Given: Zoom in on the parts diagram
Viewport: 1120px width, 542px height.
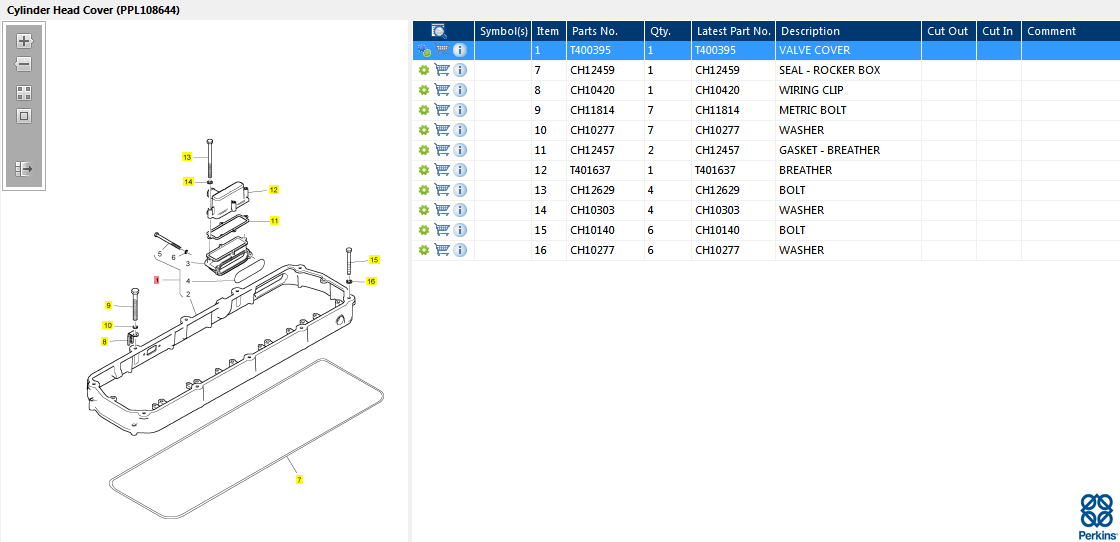Looking at the screenshot, I should (x=24, y=41).
